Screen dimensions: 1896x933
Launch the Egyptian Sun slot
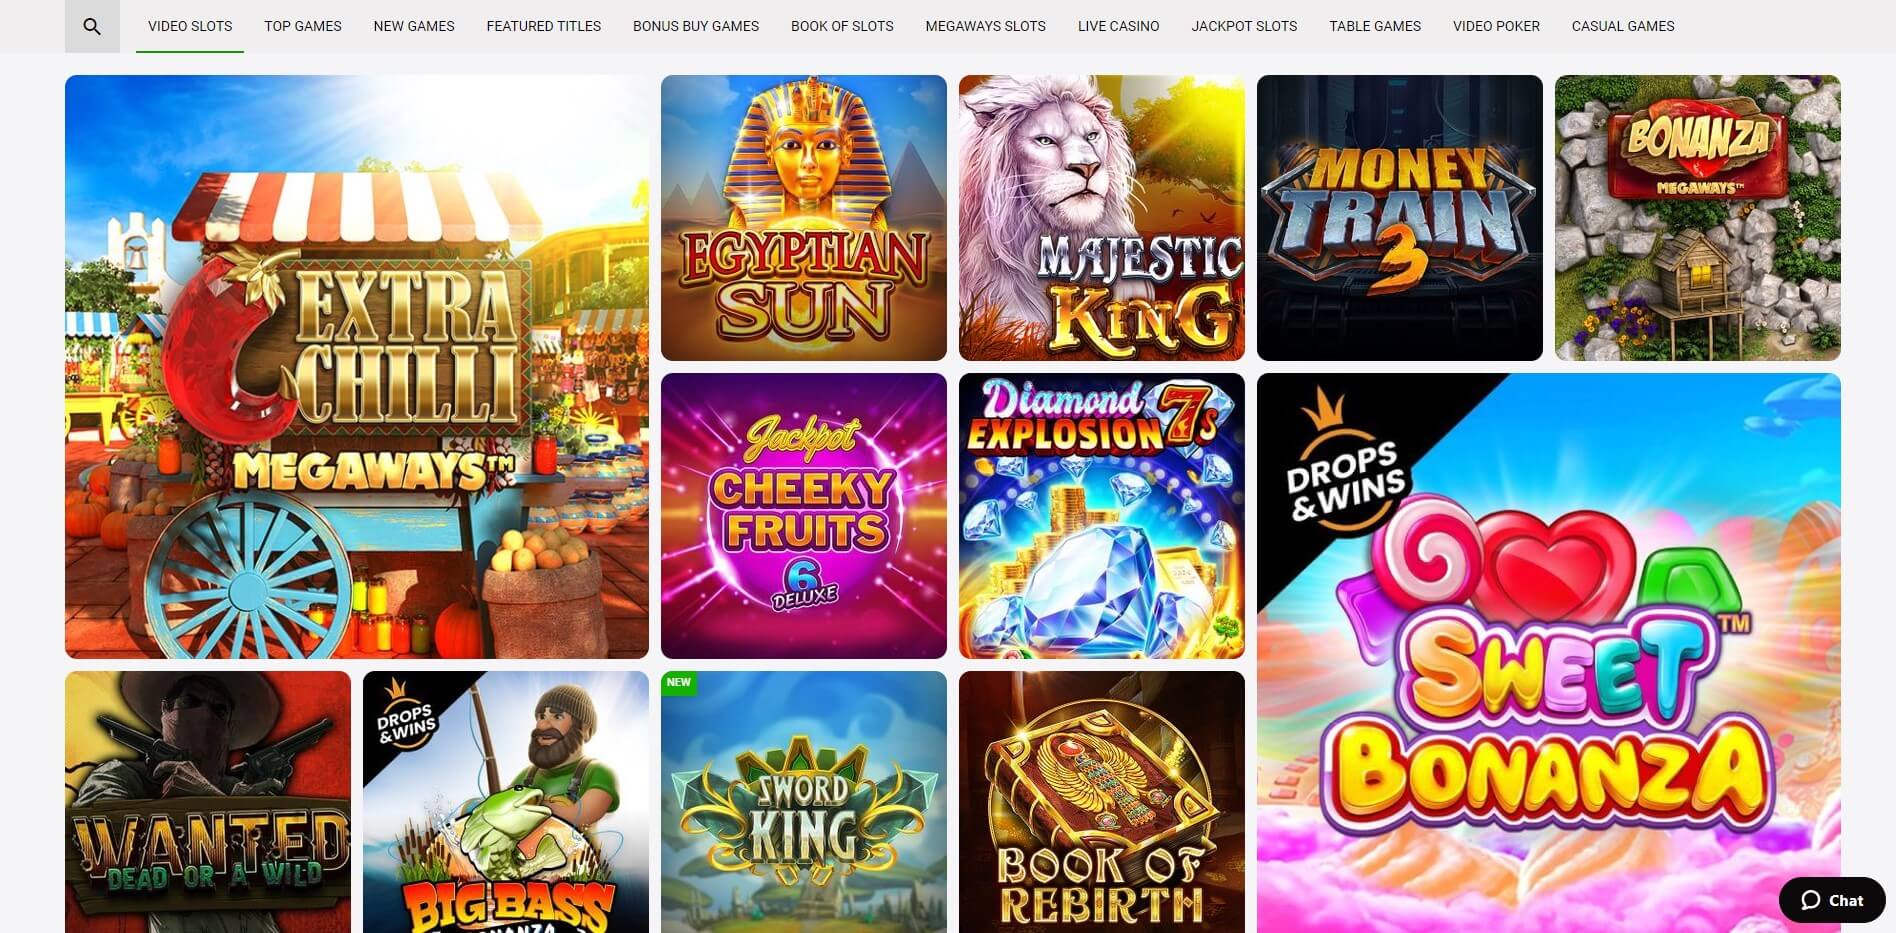804,218
